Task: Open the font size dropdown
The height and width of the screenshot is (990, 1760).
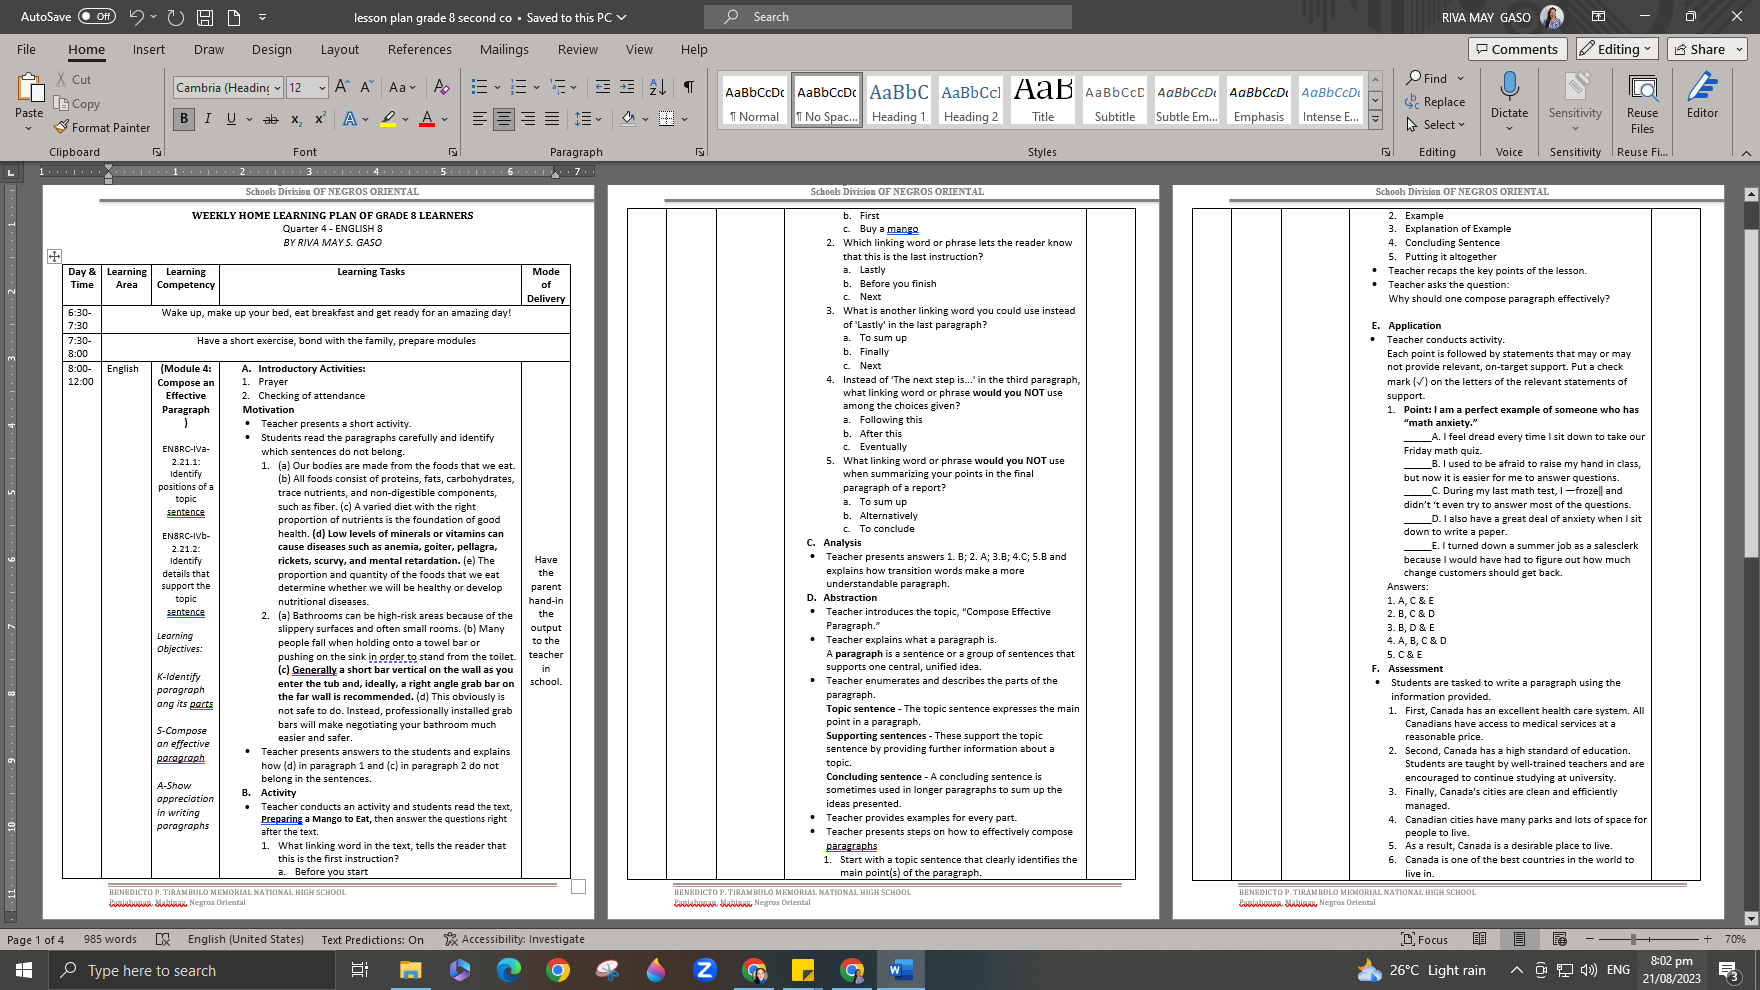Action: [322, 88]
